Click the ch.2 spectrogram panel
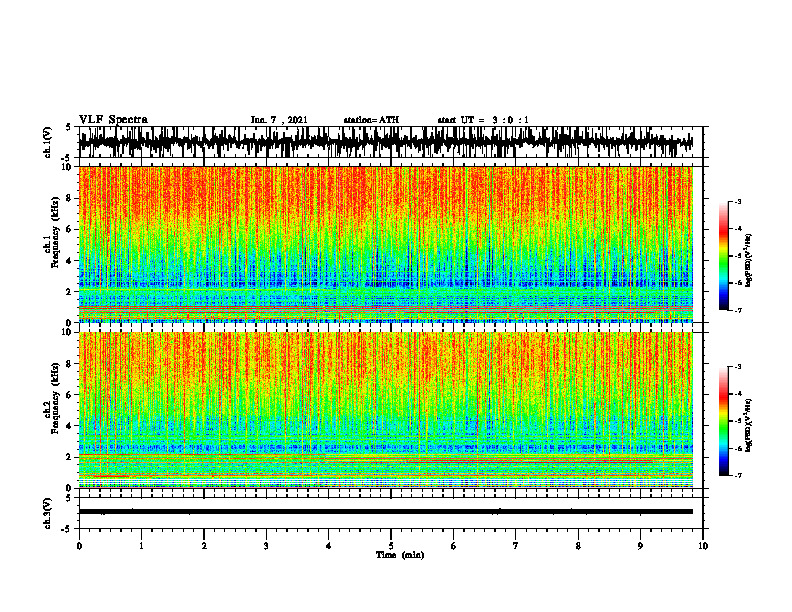Viewport: 792px width, 612px height. 386,410
